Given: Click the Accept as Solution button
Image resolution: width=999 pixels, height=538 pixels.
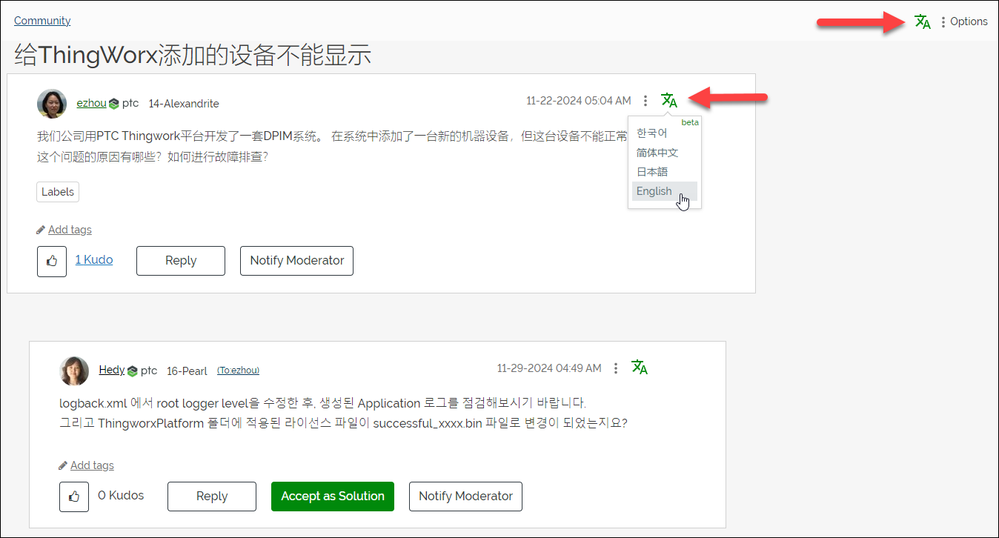Looking at the screenshot, I should 333,496.
